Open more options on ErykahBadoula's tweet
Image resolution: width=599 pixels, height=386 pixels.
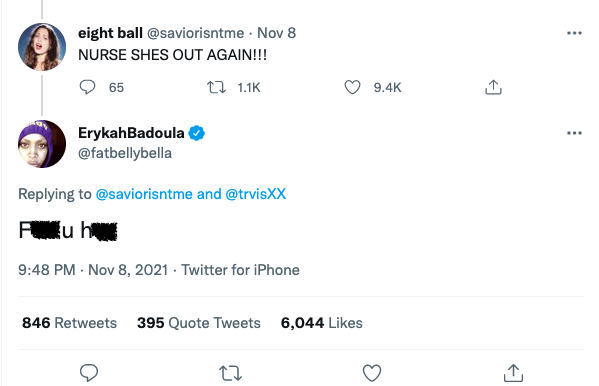coord(574,133)
